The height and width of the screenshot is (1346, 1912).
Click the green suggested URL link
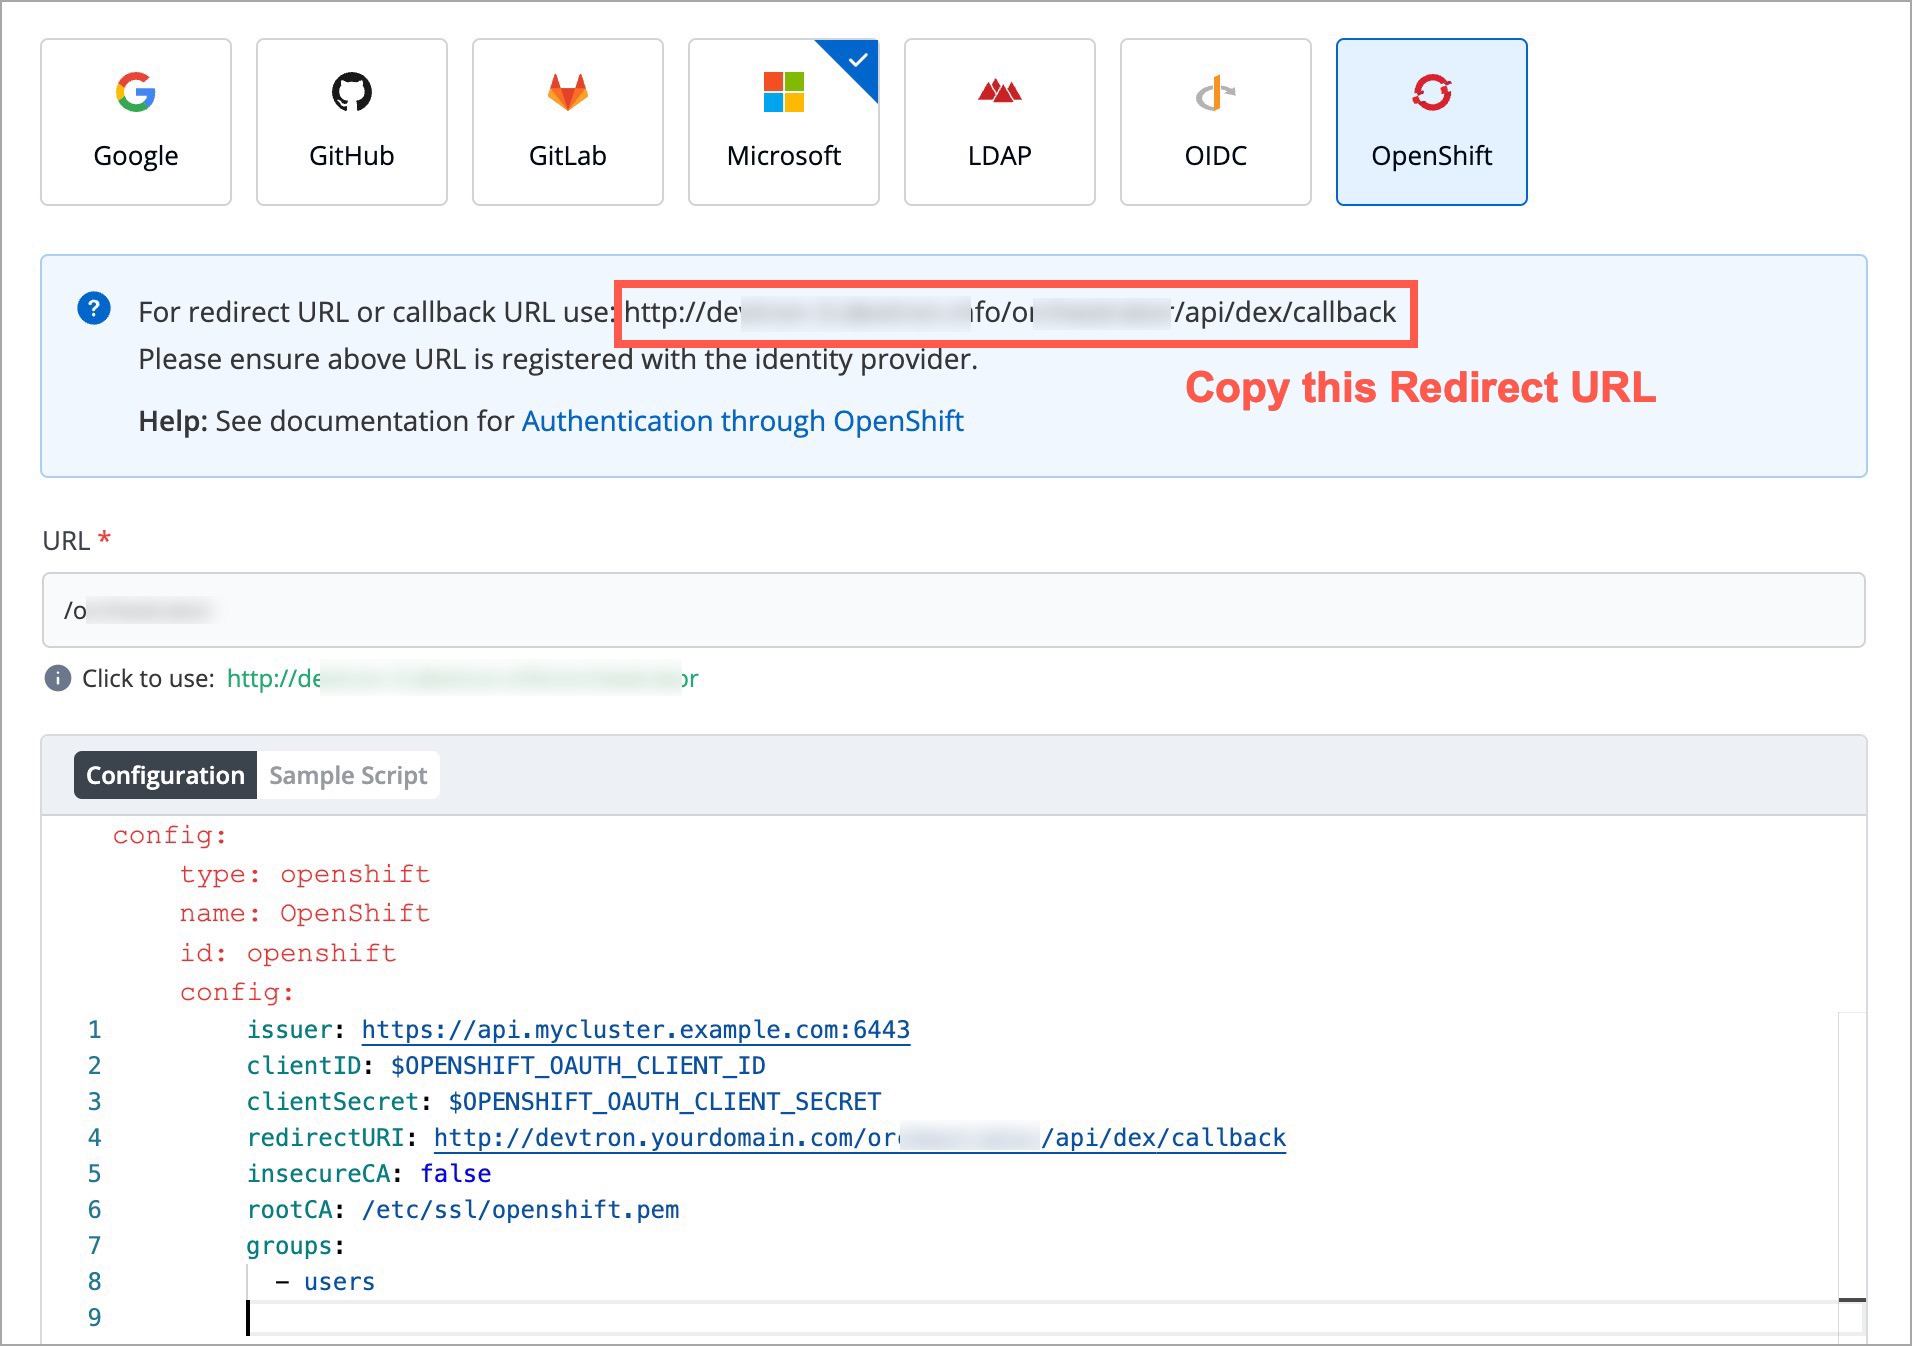(x=462, y=679)
